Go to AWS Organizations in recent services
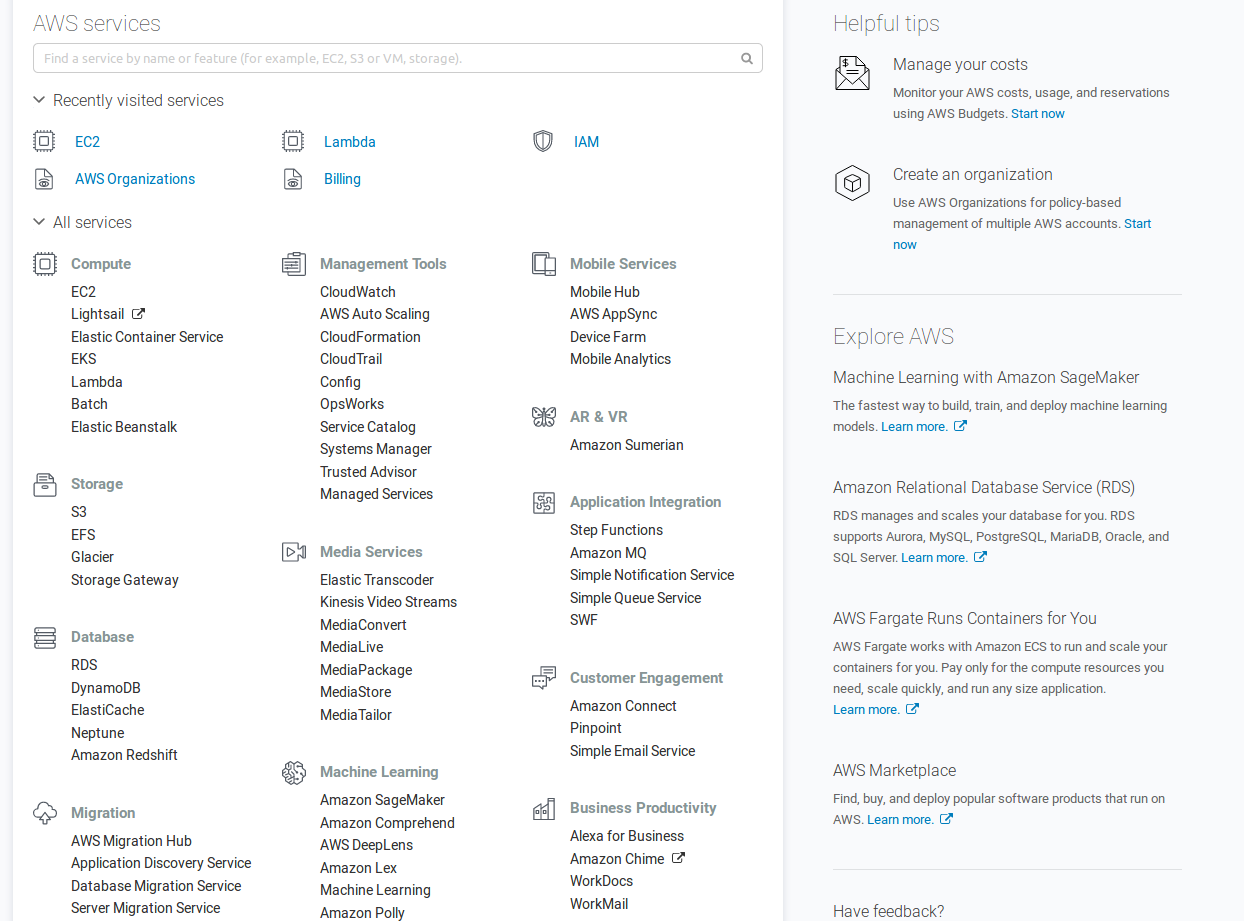 tap(135, 179)
